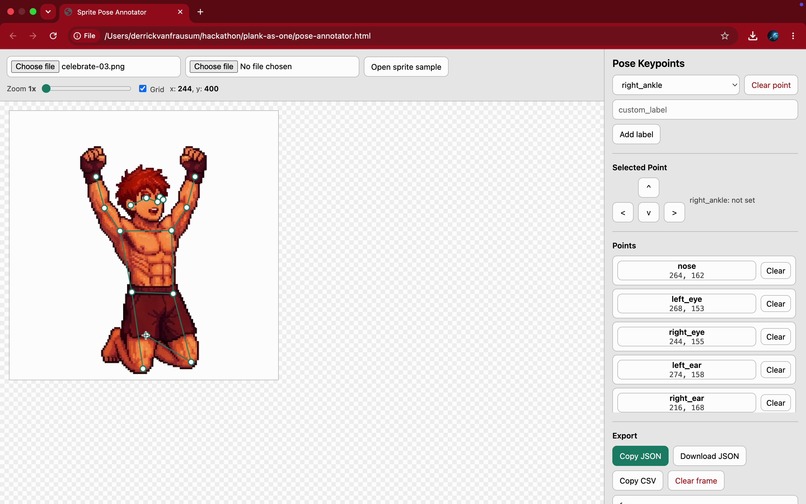Click the left wrist keypoint marker on sprite

pyautogui.click(x=195, y=177)
